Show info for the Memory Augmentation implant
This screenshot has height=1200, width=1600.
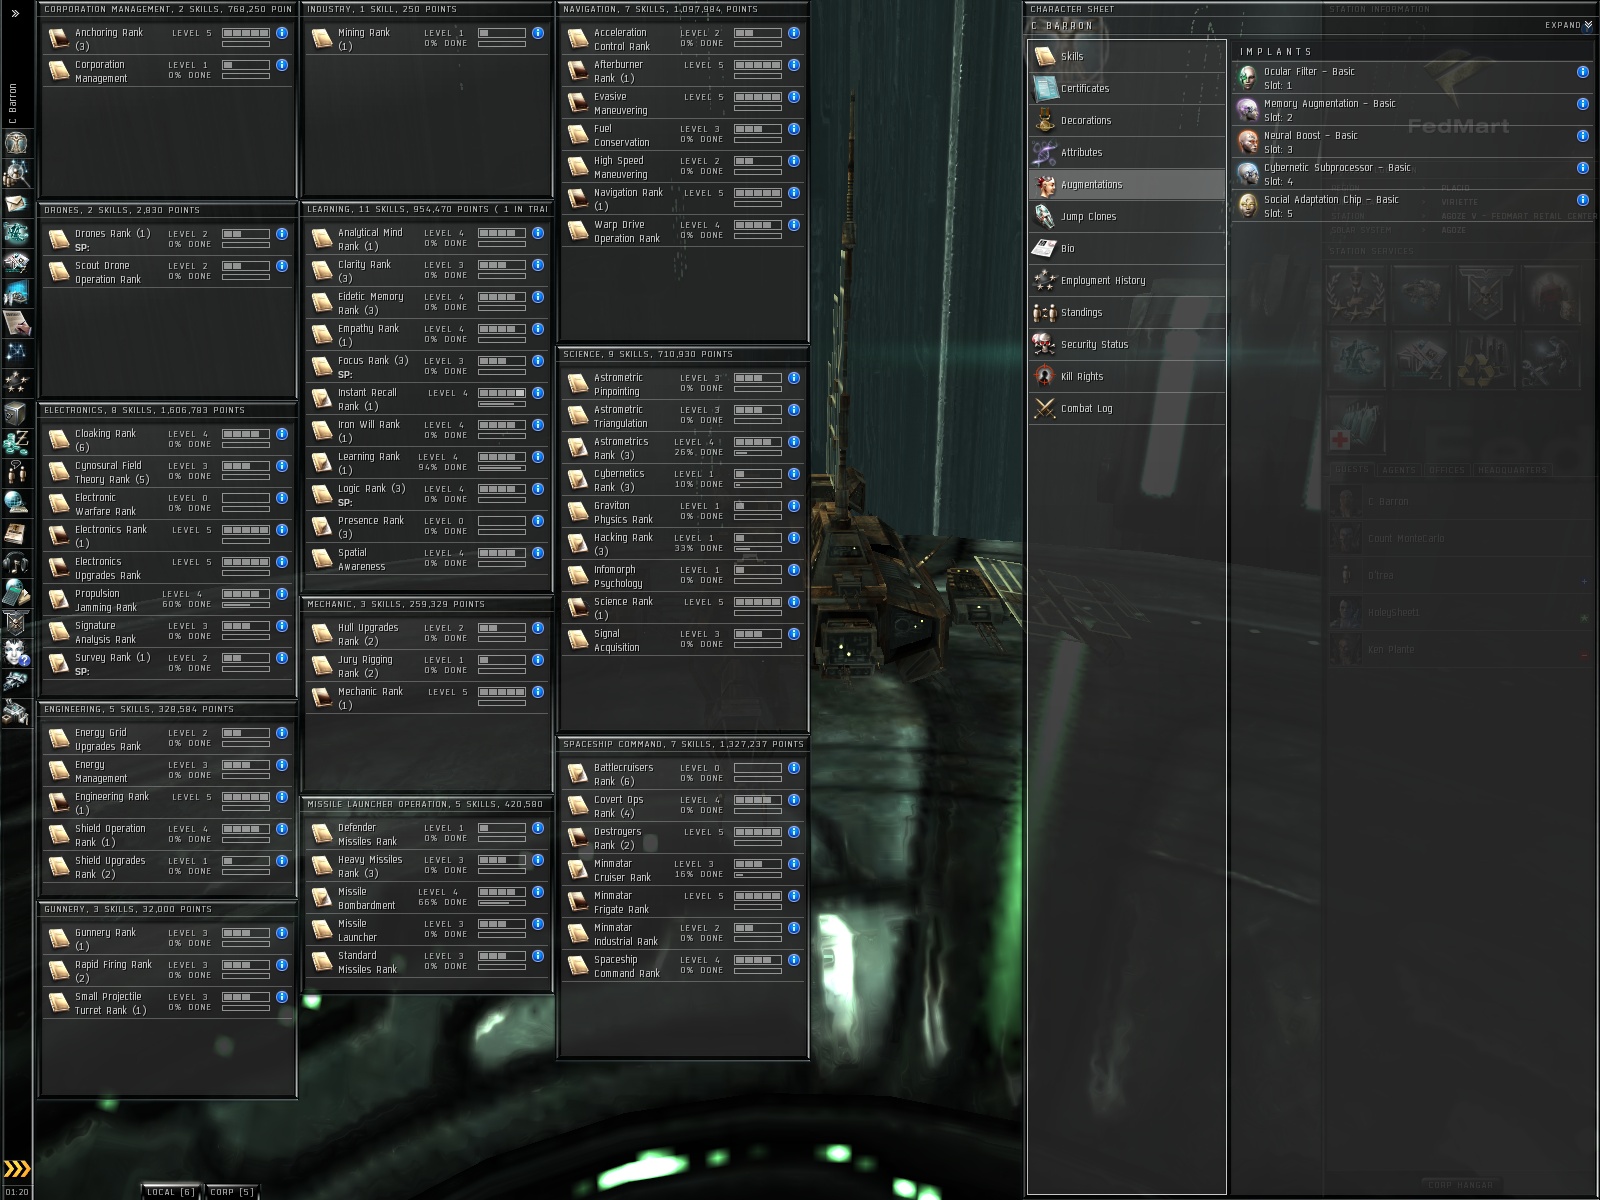[x=1583, y=104]
